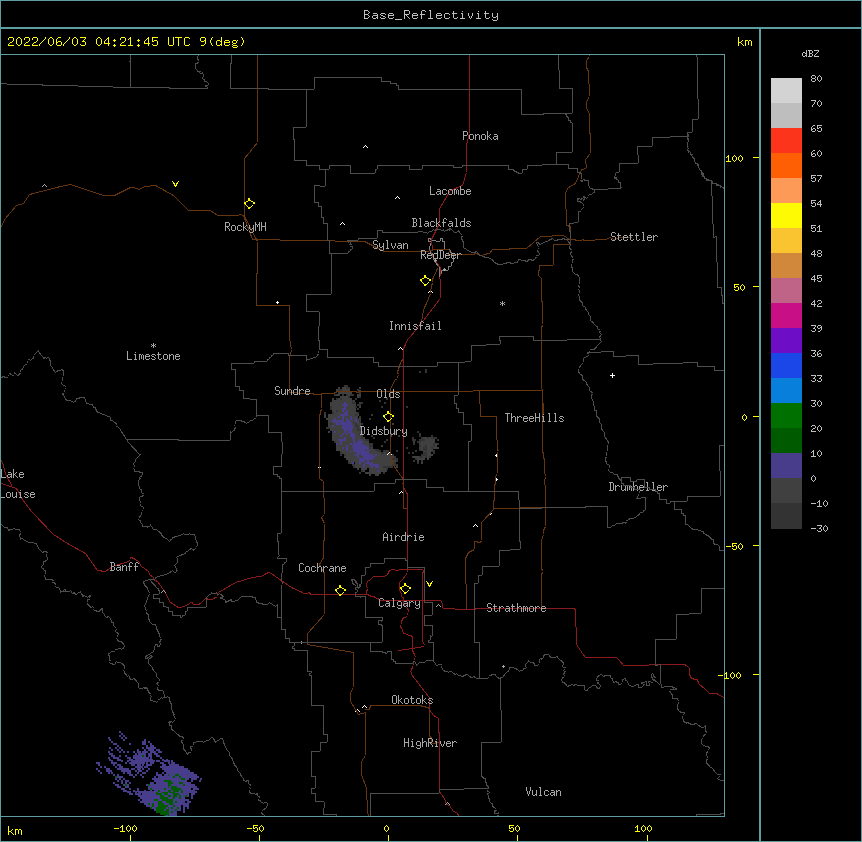This screenshot has width=862, height=842.
Task: Click the small gray echo east of Didsbury
Action: click(x=426, y=447)
